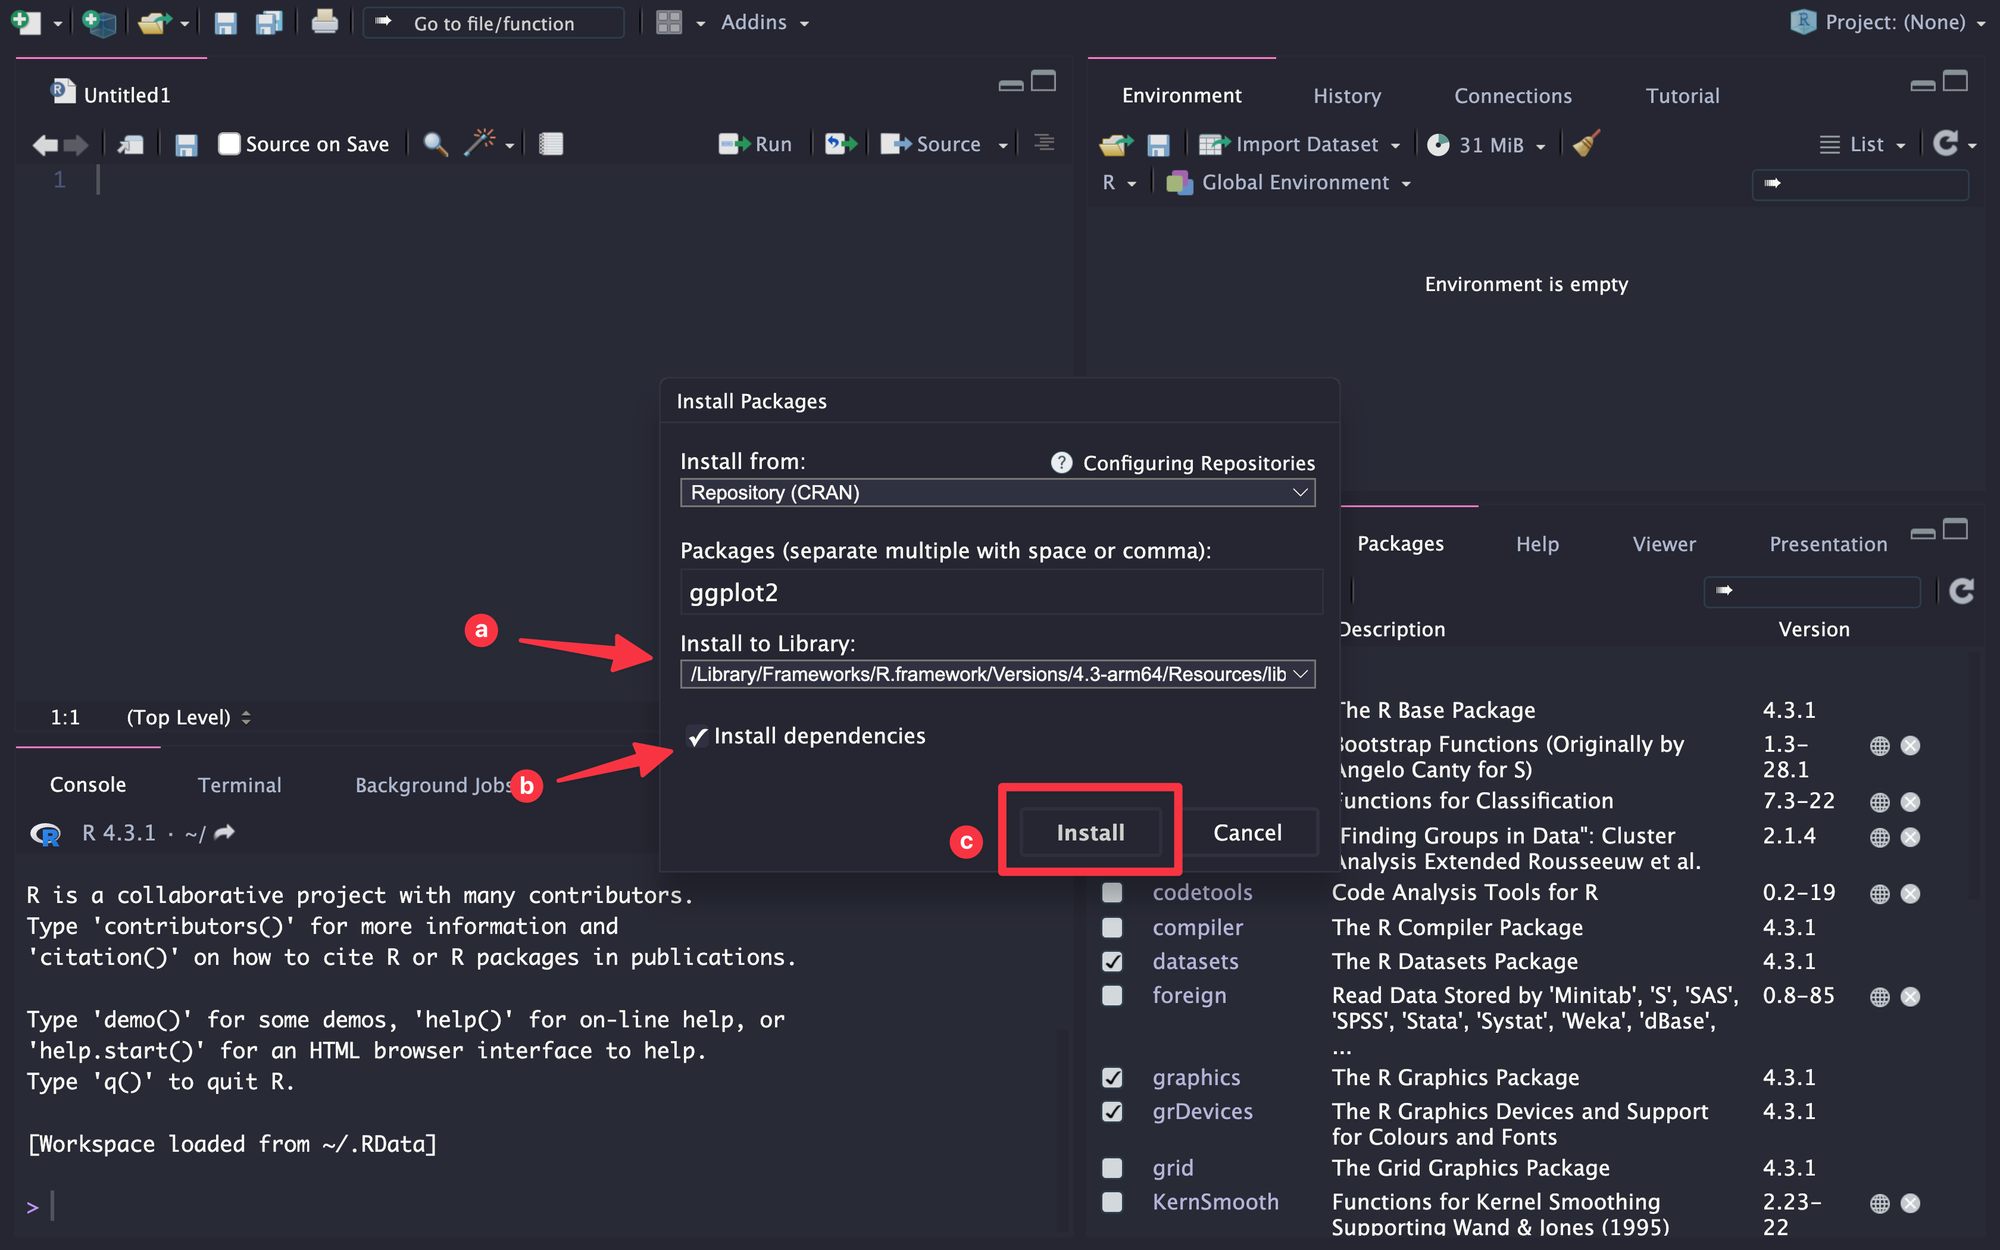Click the Save file icon
Screen dimensions: 2000x1250
coord(223,20)
